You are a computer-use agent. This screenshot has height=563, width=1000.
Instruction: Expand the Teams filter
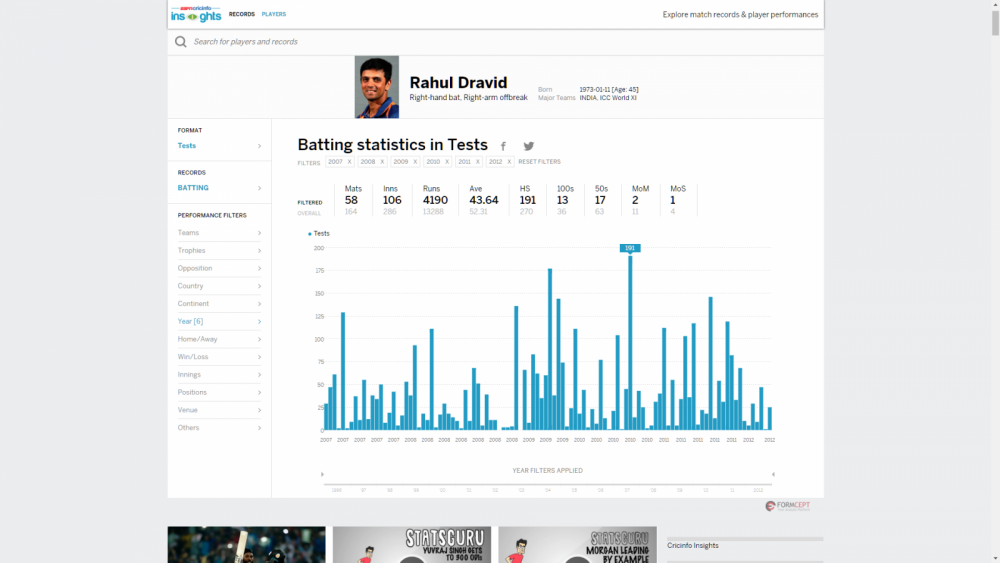219,233
